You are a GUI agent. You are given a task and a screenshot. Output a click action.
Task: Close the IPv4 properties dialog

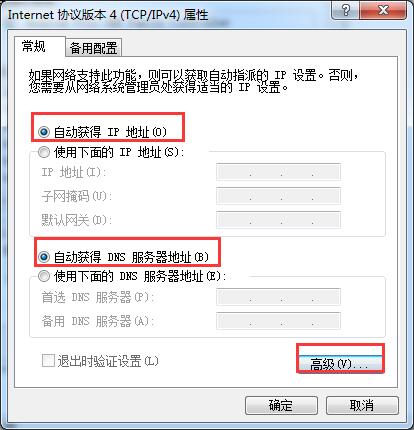383,10
